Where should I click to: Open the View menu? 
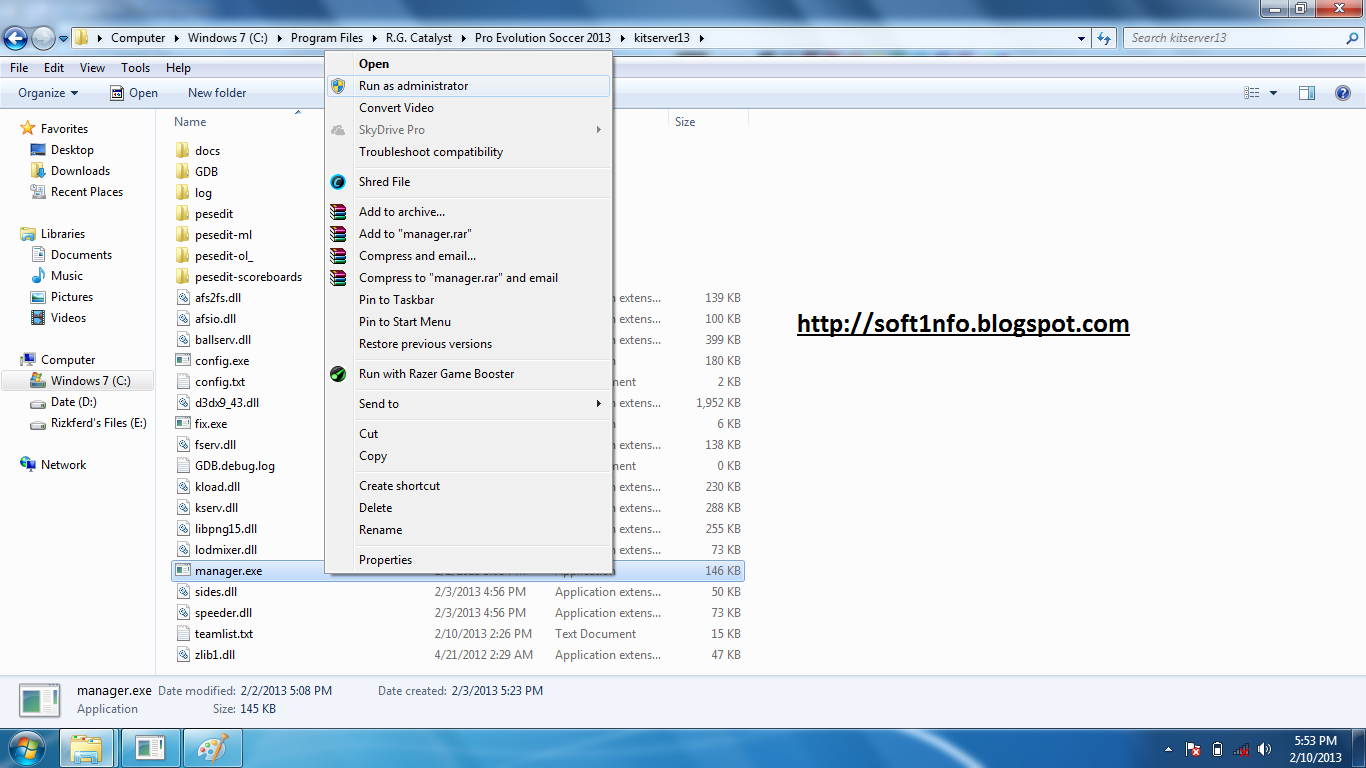92,68
